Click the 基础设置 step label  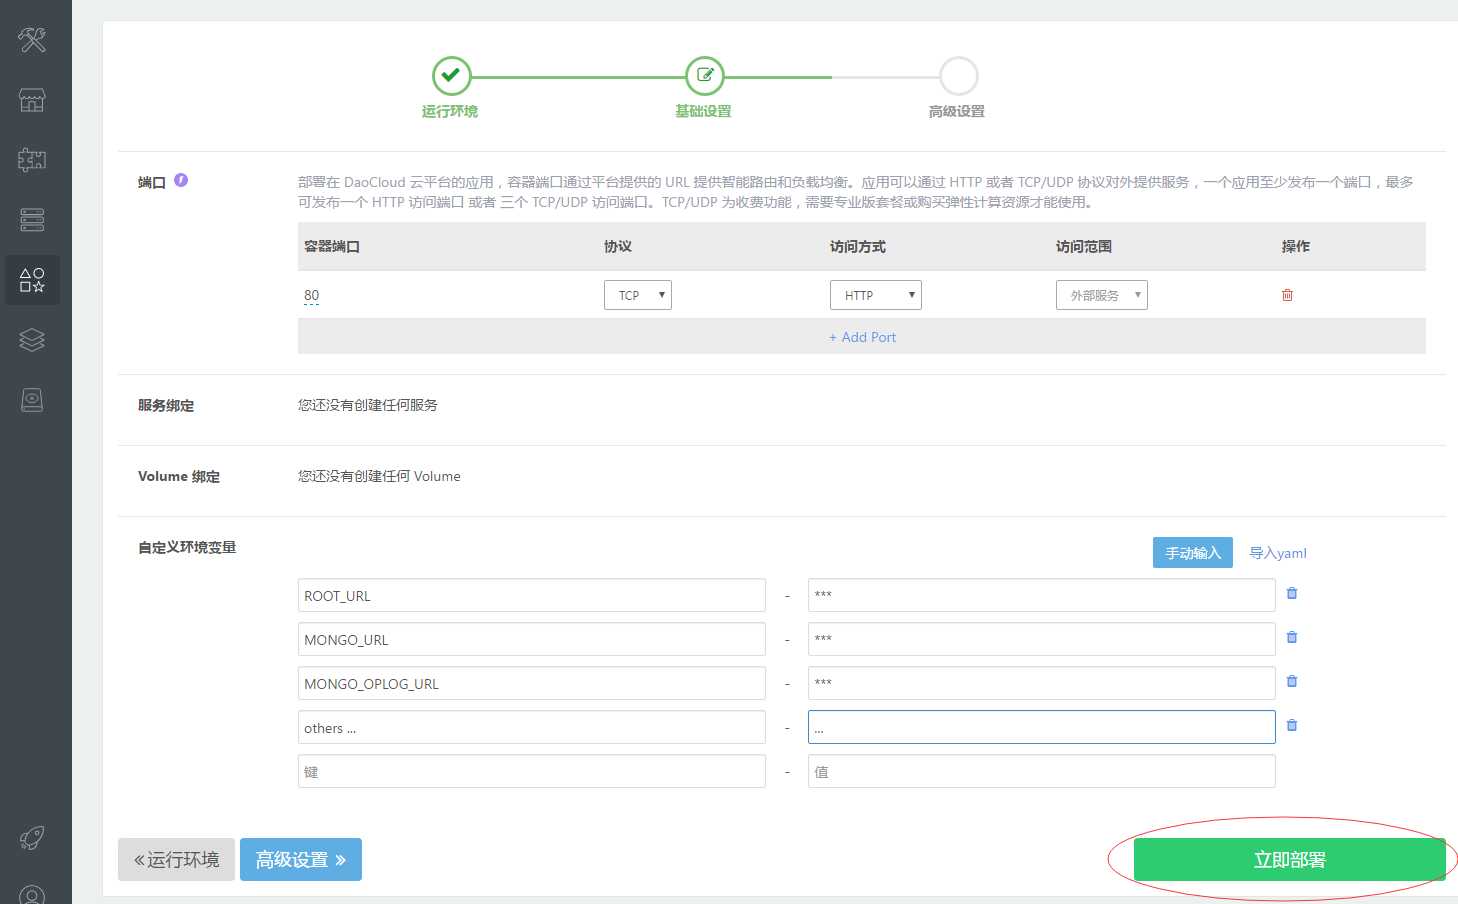(x=704, y=111)
